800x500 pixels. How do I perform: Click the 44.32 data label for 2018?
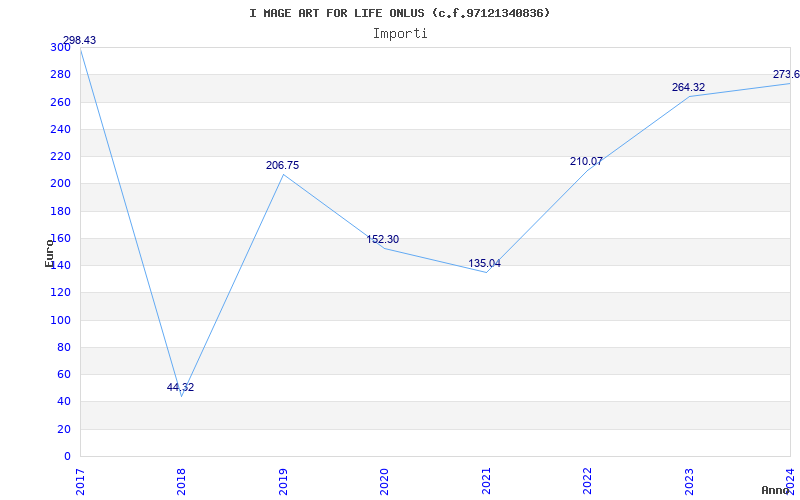pyautogui.click(x=180, y=387)
